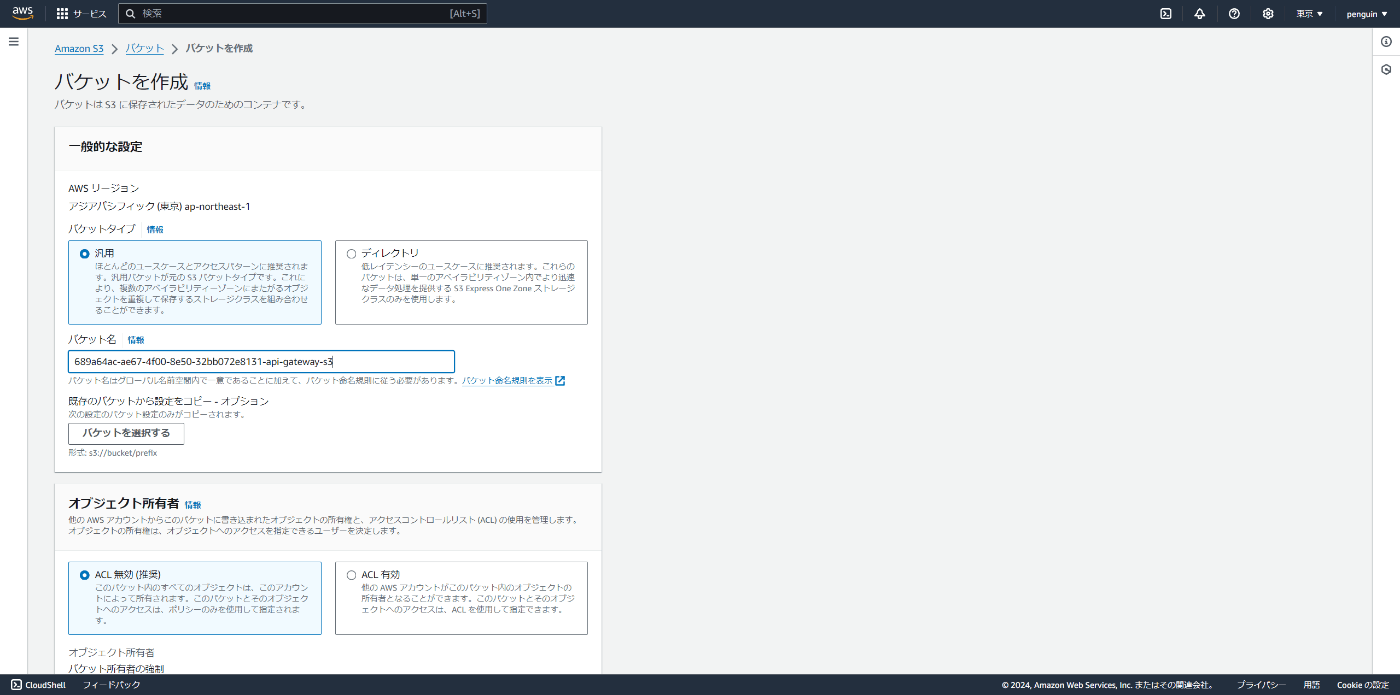Click フィードバック in footer
Viewport: 1400px width, 695px height.
click(x=111, y=685)
